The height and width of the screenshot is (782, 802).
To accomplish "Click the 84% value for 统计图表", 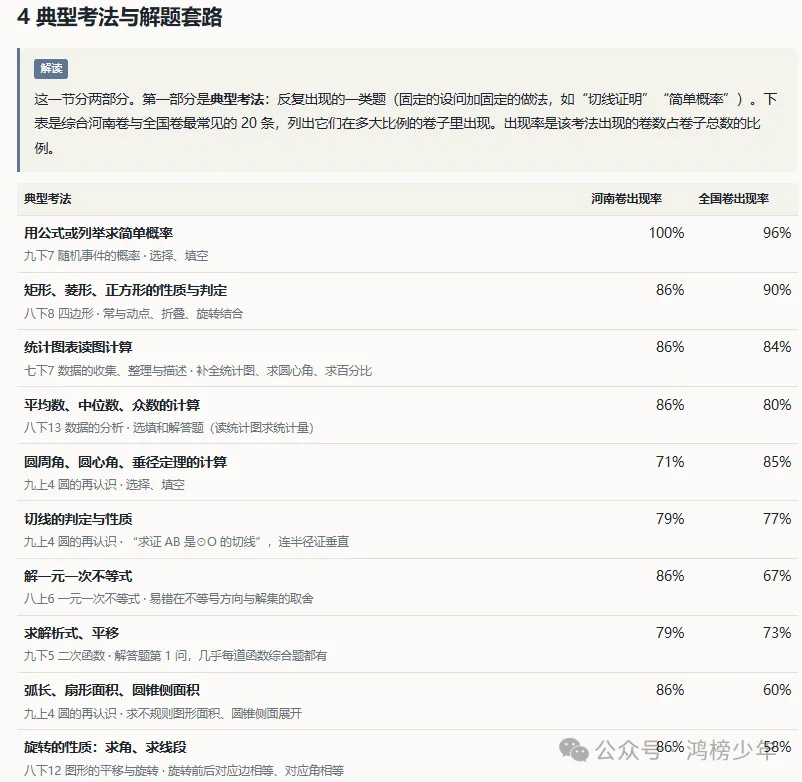I will point(777,347).
